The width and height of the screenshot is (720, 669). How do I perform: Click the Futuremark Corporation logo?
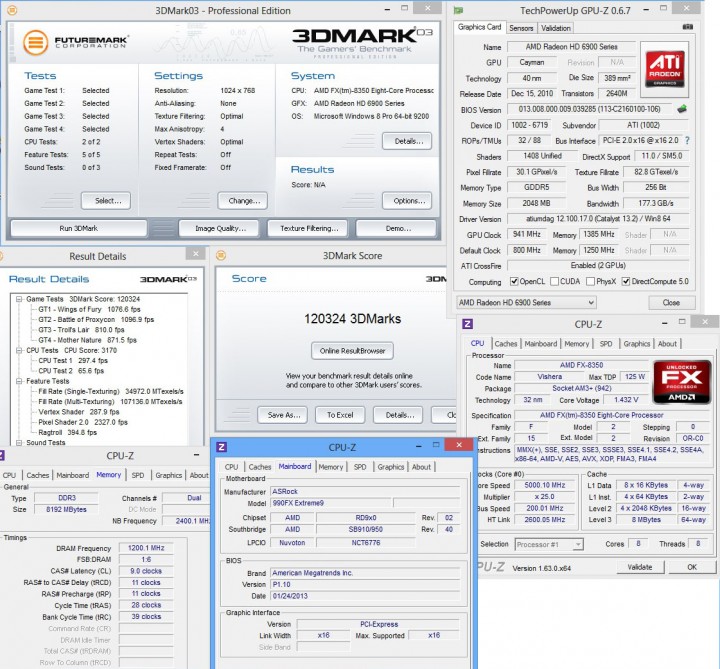(x=76, y=42)
